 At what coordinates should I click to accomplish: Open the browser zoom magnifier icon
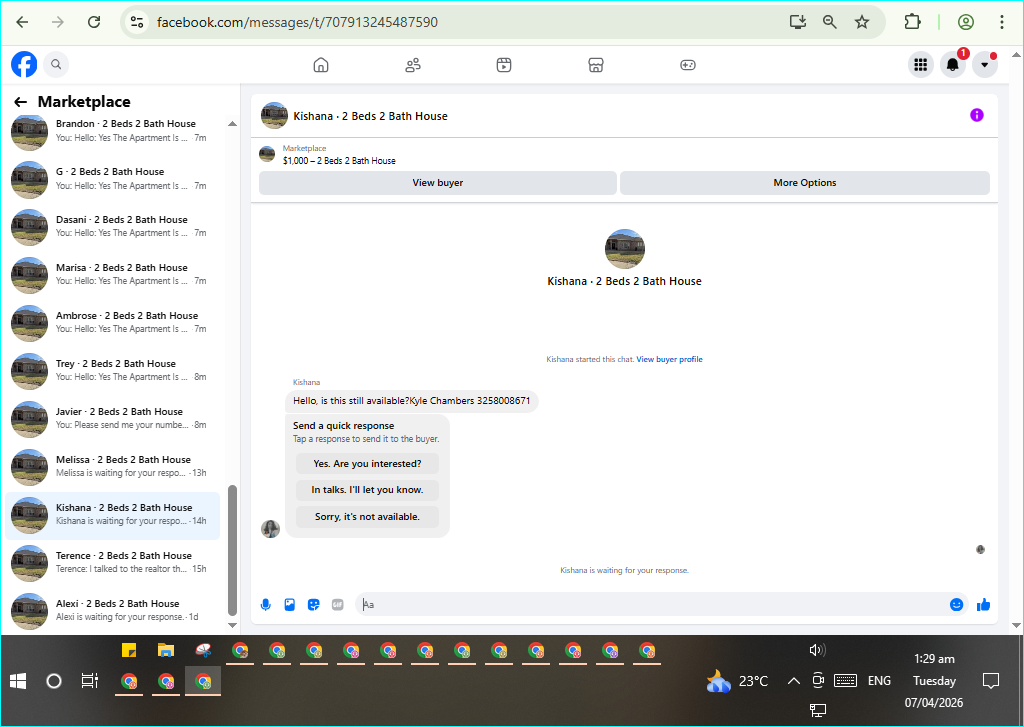(829, 22)
